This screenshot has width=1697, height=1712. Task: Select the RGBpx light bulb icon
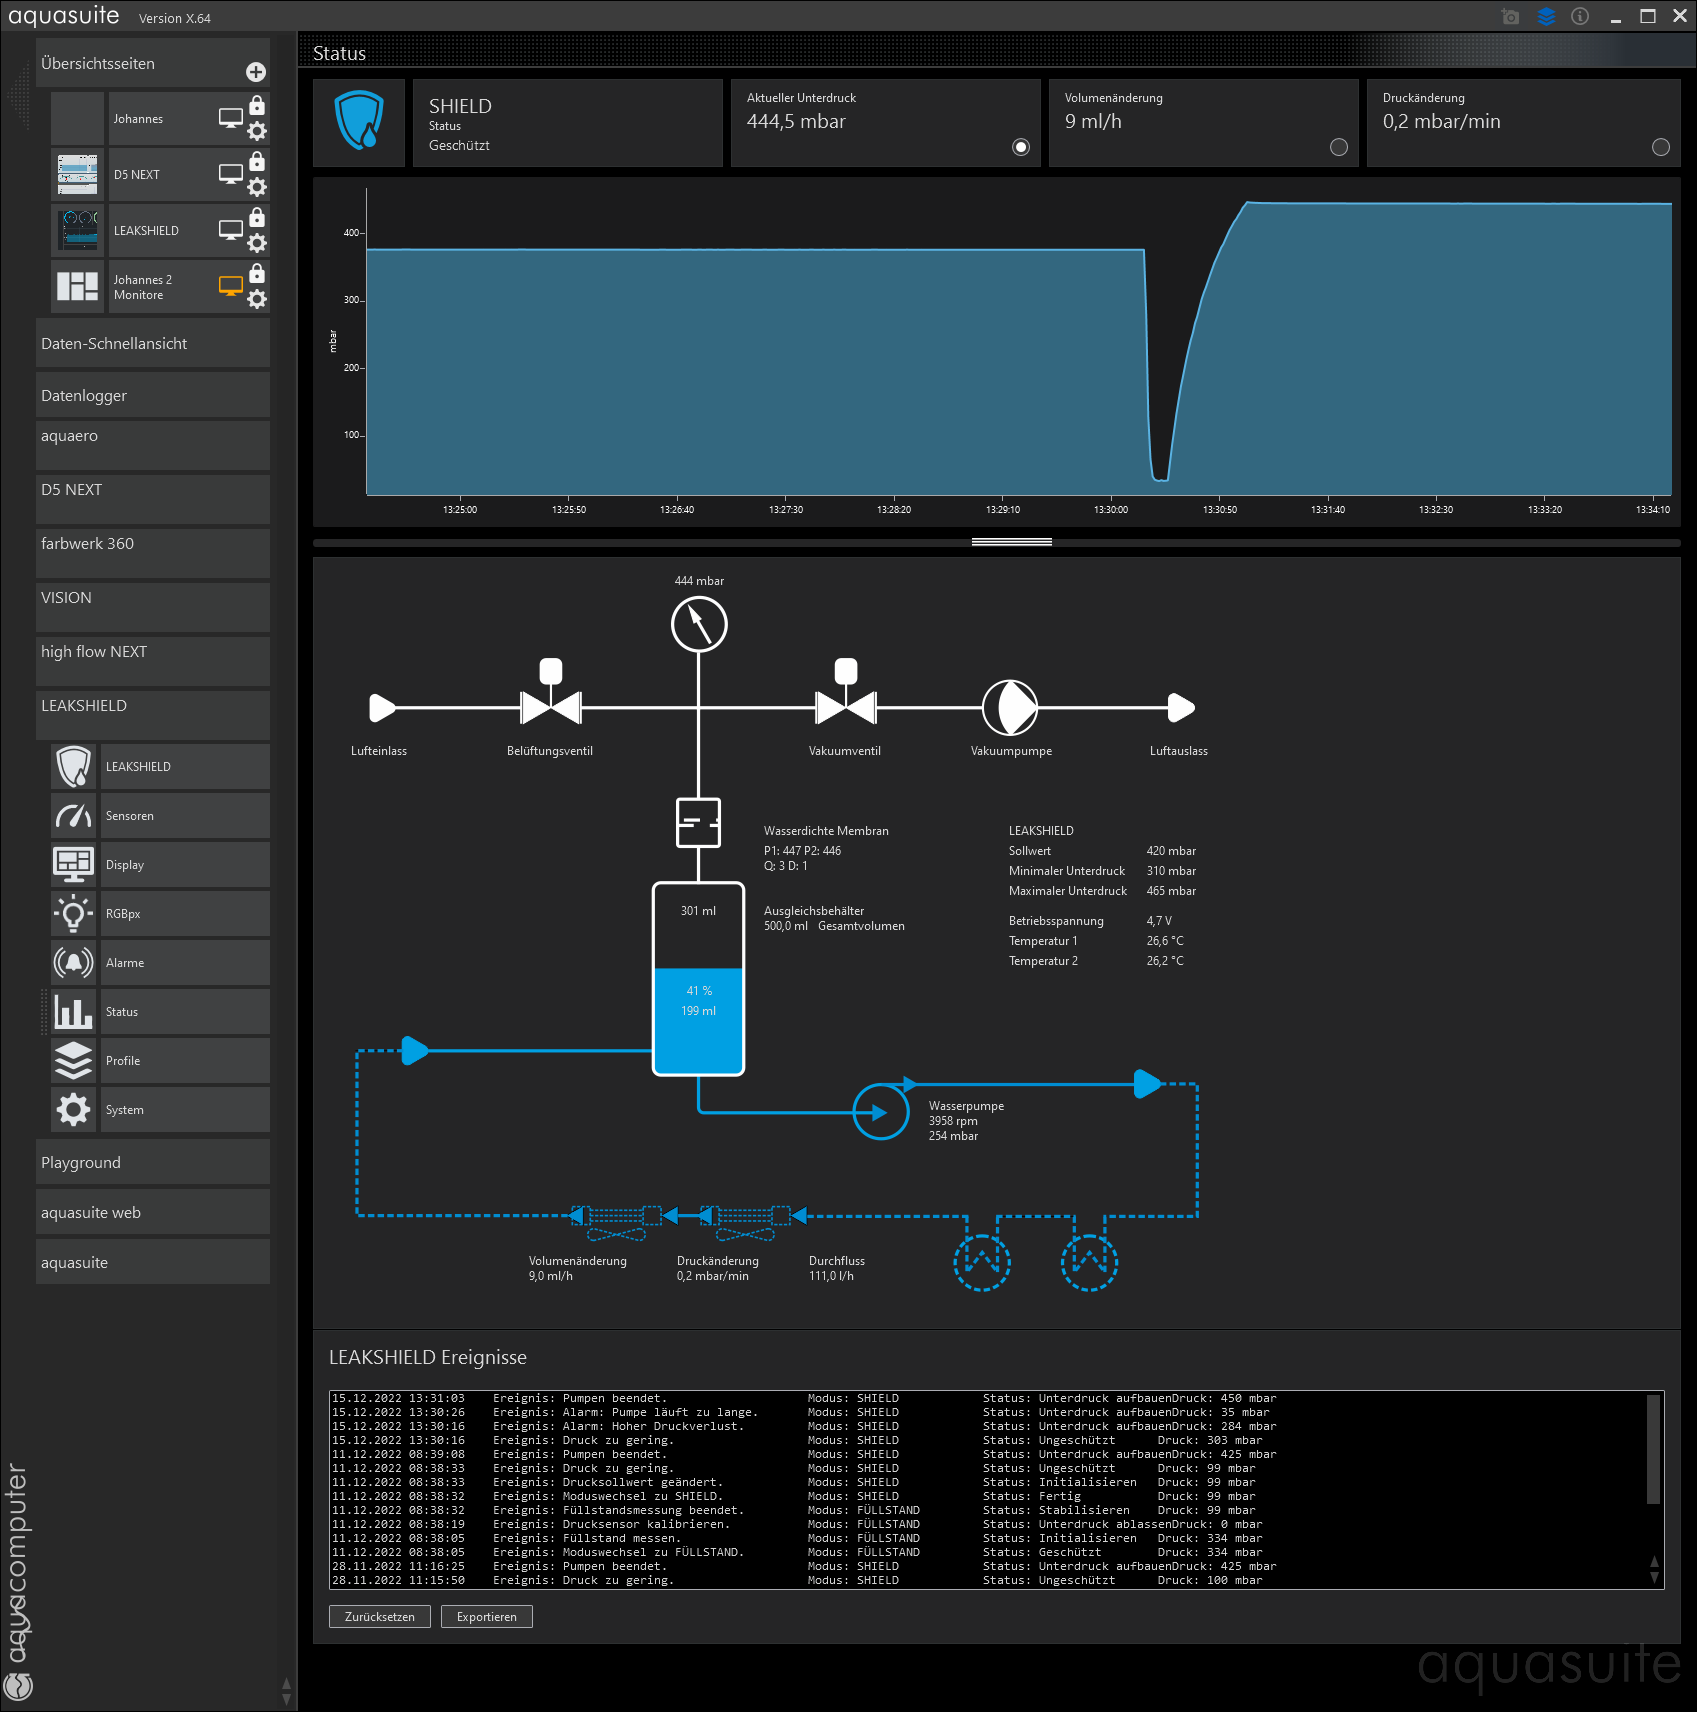coord(73,914)
